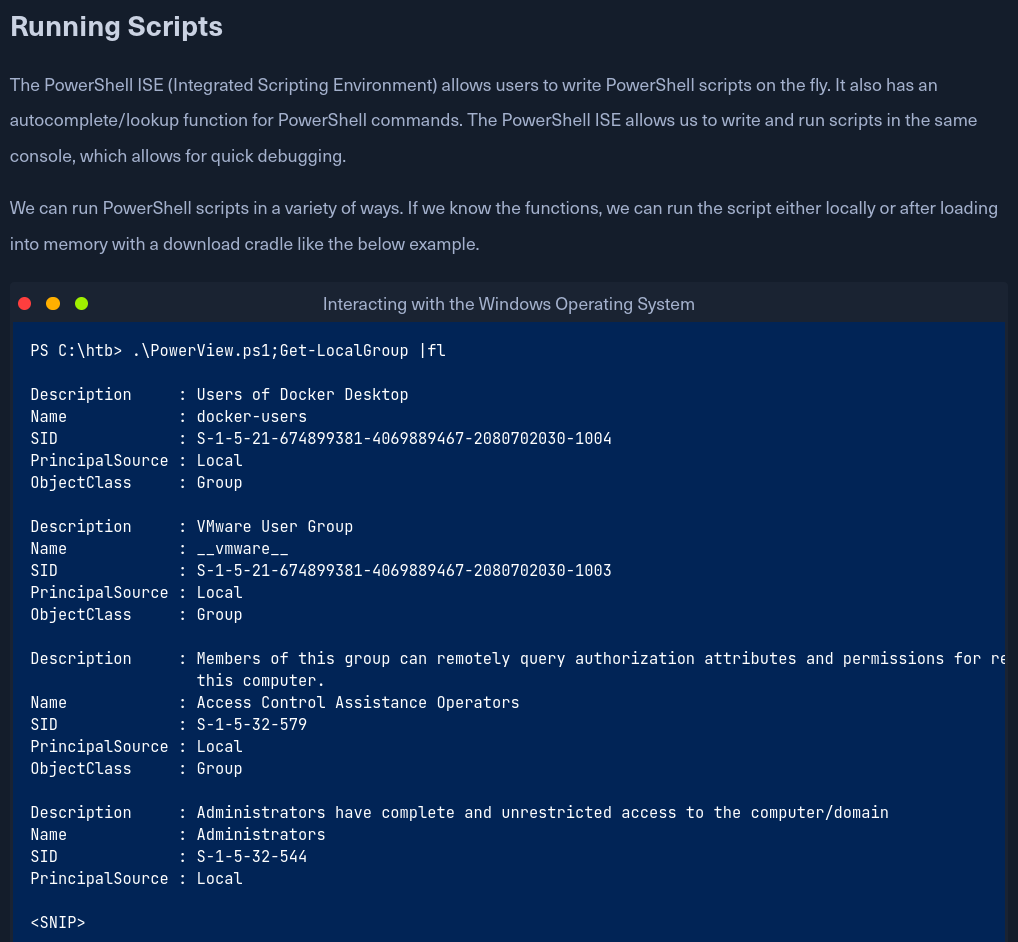Click the SID value ending in 1003

pyautogui.click(x=403, y=571)
